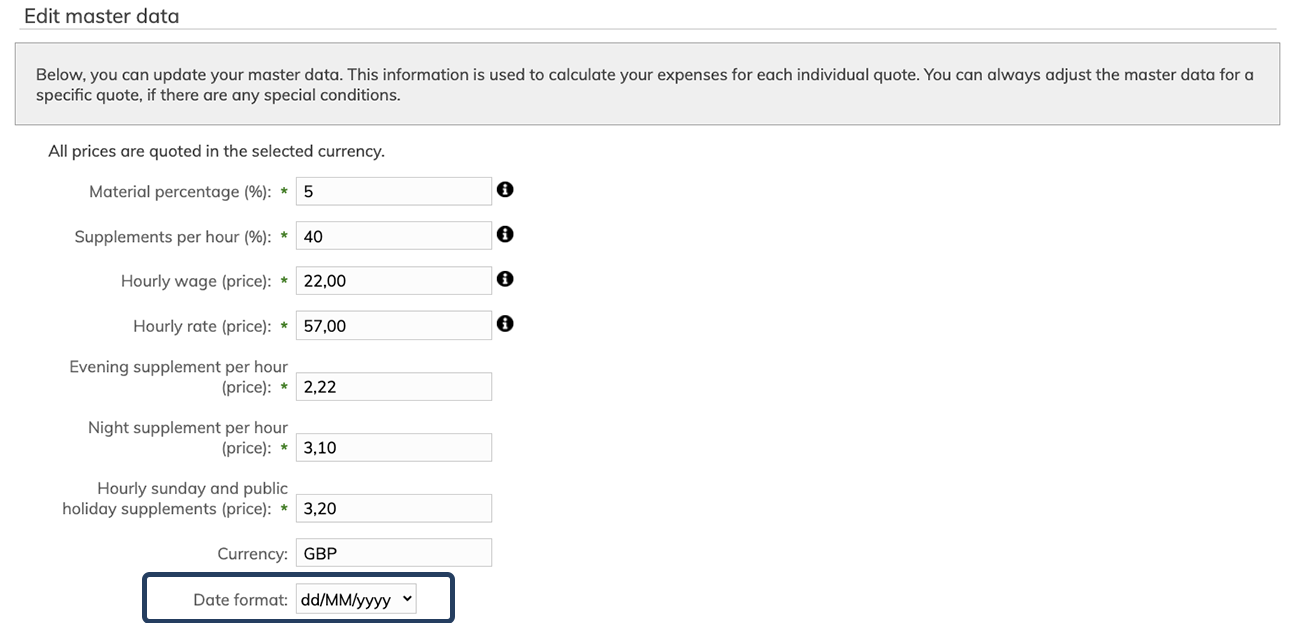This screenshot has width=1296, height=623.
Task: Click info icon next to Supplements per hour
Action: tap(505, 234)
